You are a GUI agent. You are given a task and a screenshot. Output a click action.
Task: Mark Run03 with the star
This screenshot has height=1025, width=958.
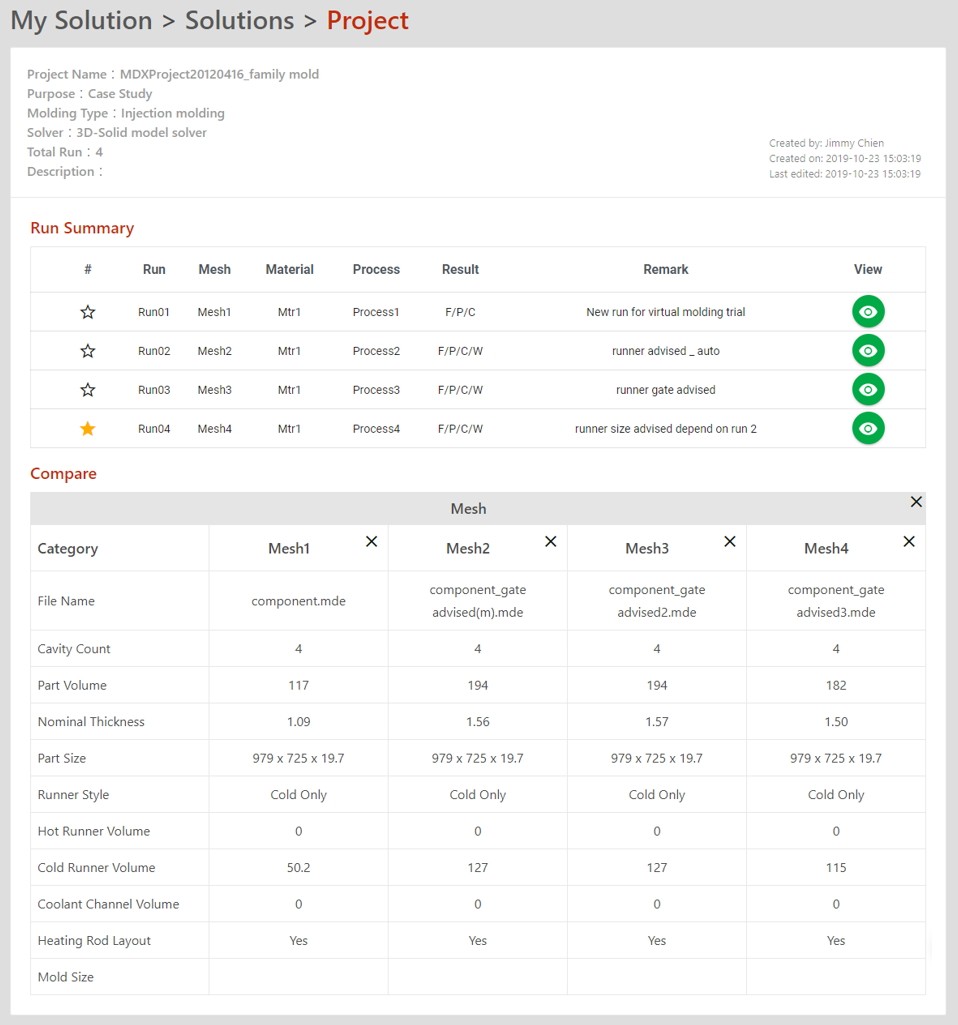[x=88, y=390]
